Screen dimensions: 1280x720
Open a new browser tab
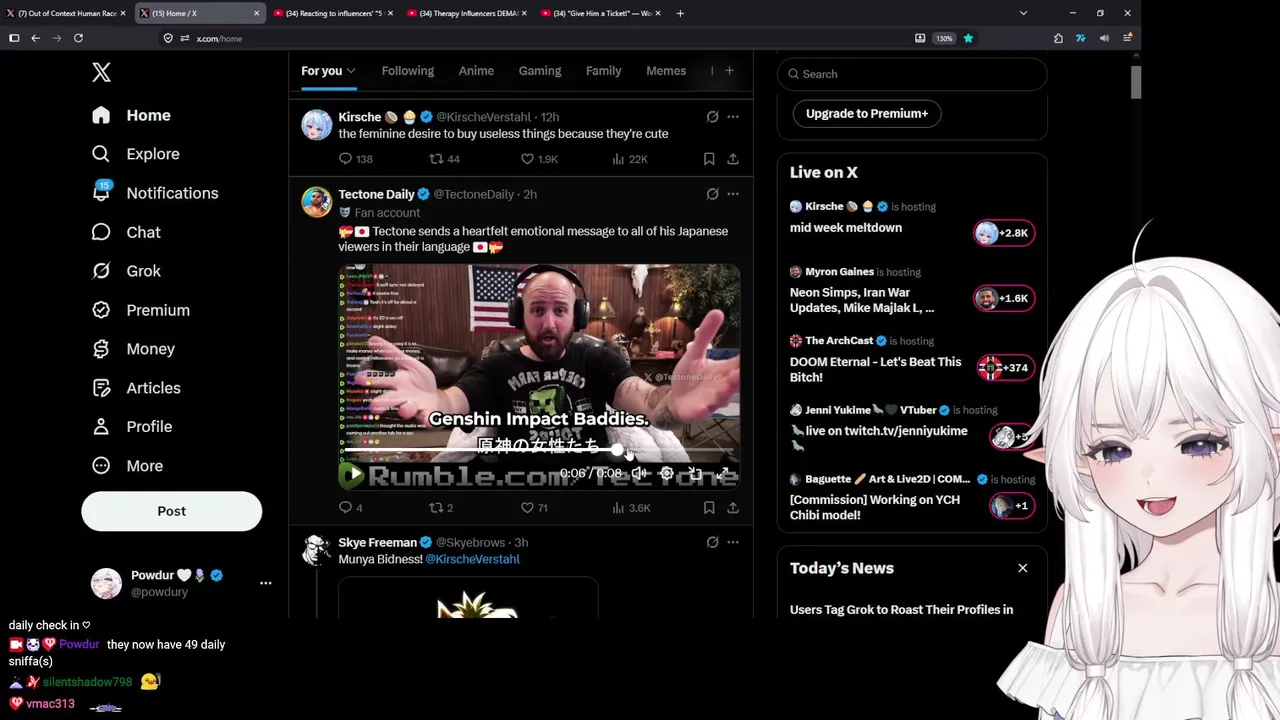pyautogui.click(x=680, y=13)
